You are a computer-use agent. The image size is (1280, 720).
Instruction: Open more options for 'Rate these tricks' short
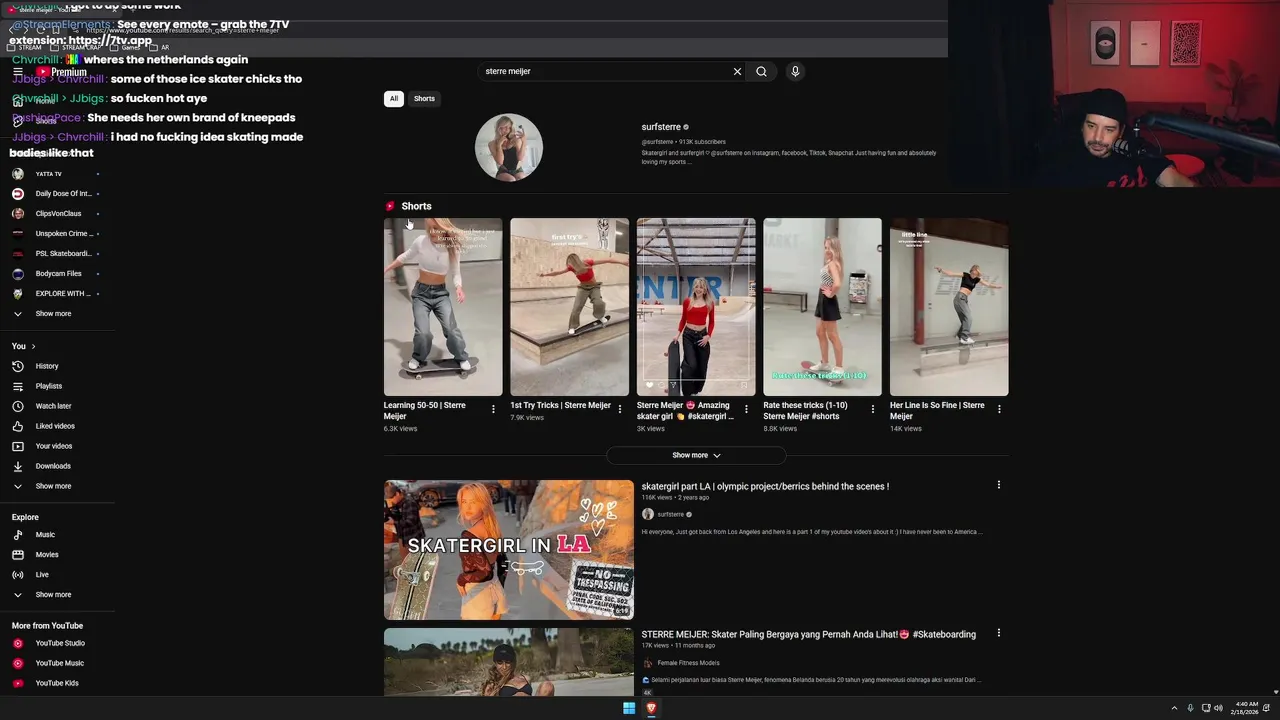point(872,409)
